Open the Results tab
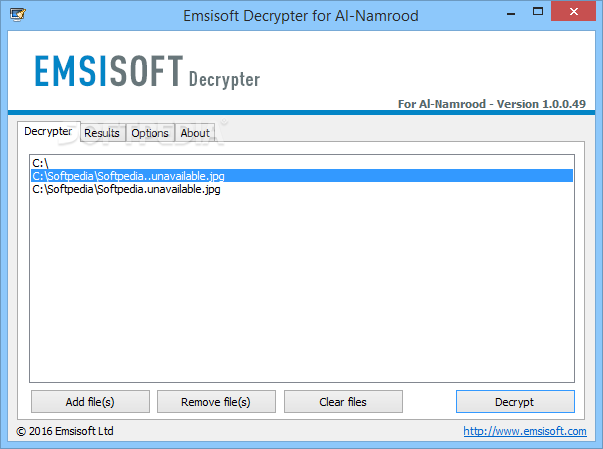Screen dimensions: 603x449 102,133
